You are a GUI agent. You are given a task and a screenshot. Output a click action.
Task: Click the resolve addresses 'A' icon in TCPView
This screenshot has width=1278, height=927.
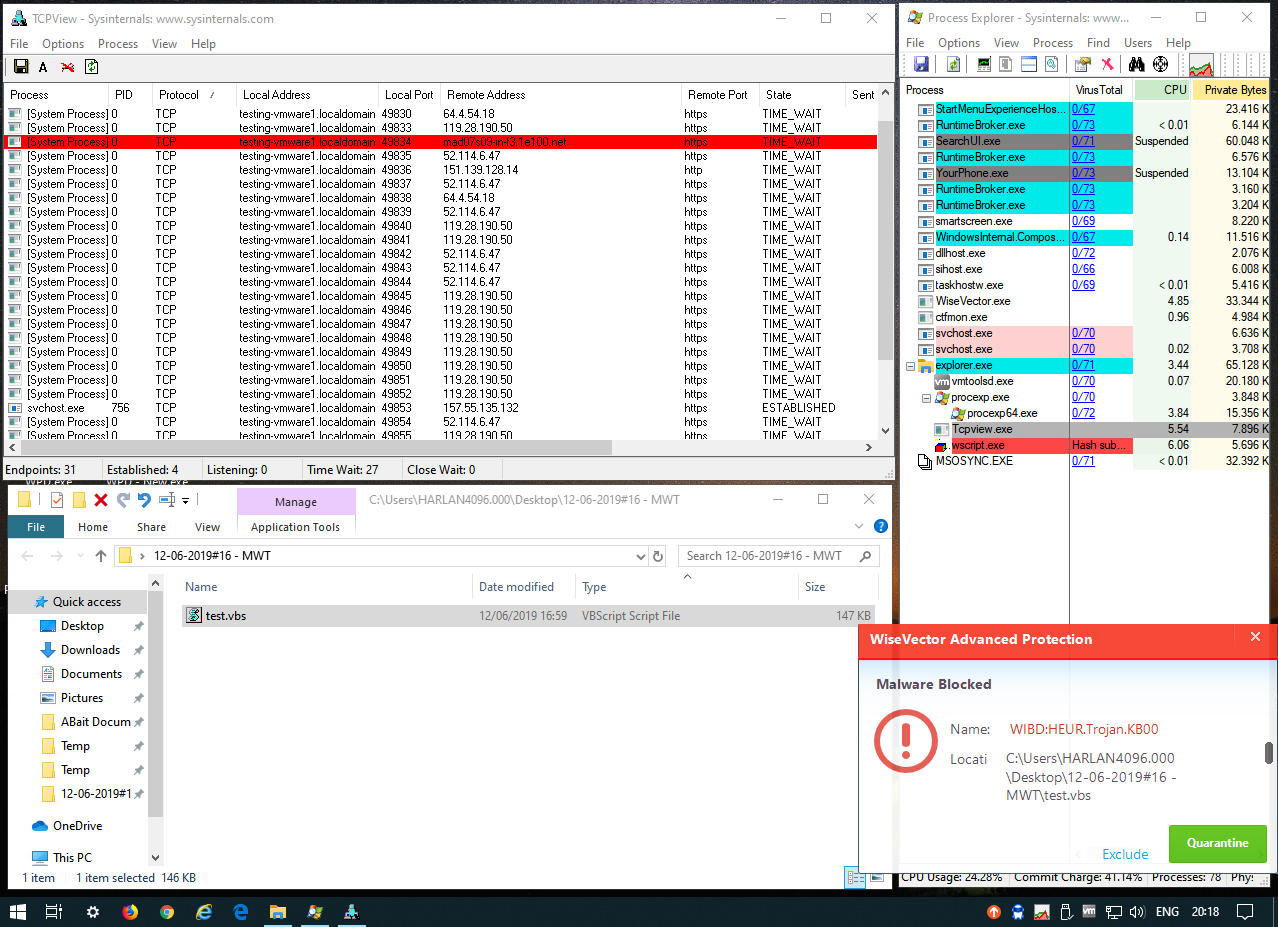[x=43, y=67]
